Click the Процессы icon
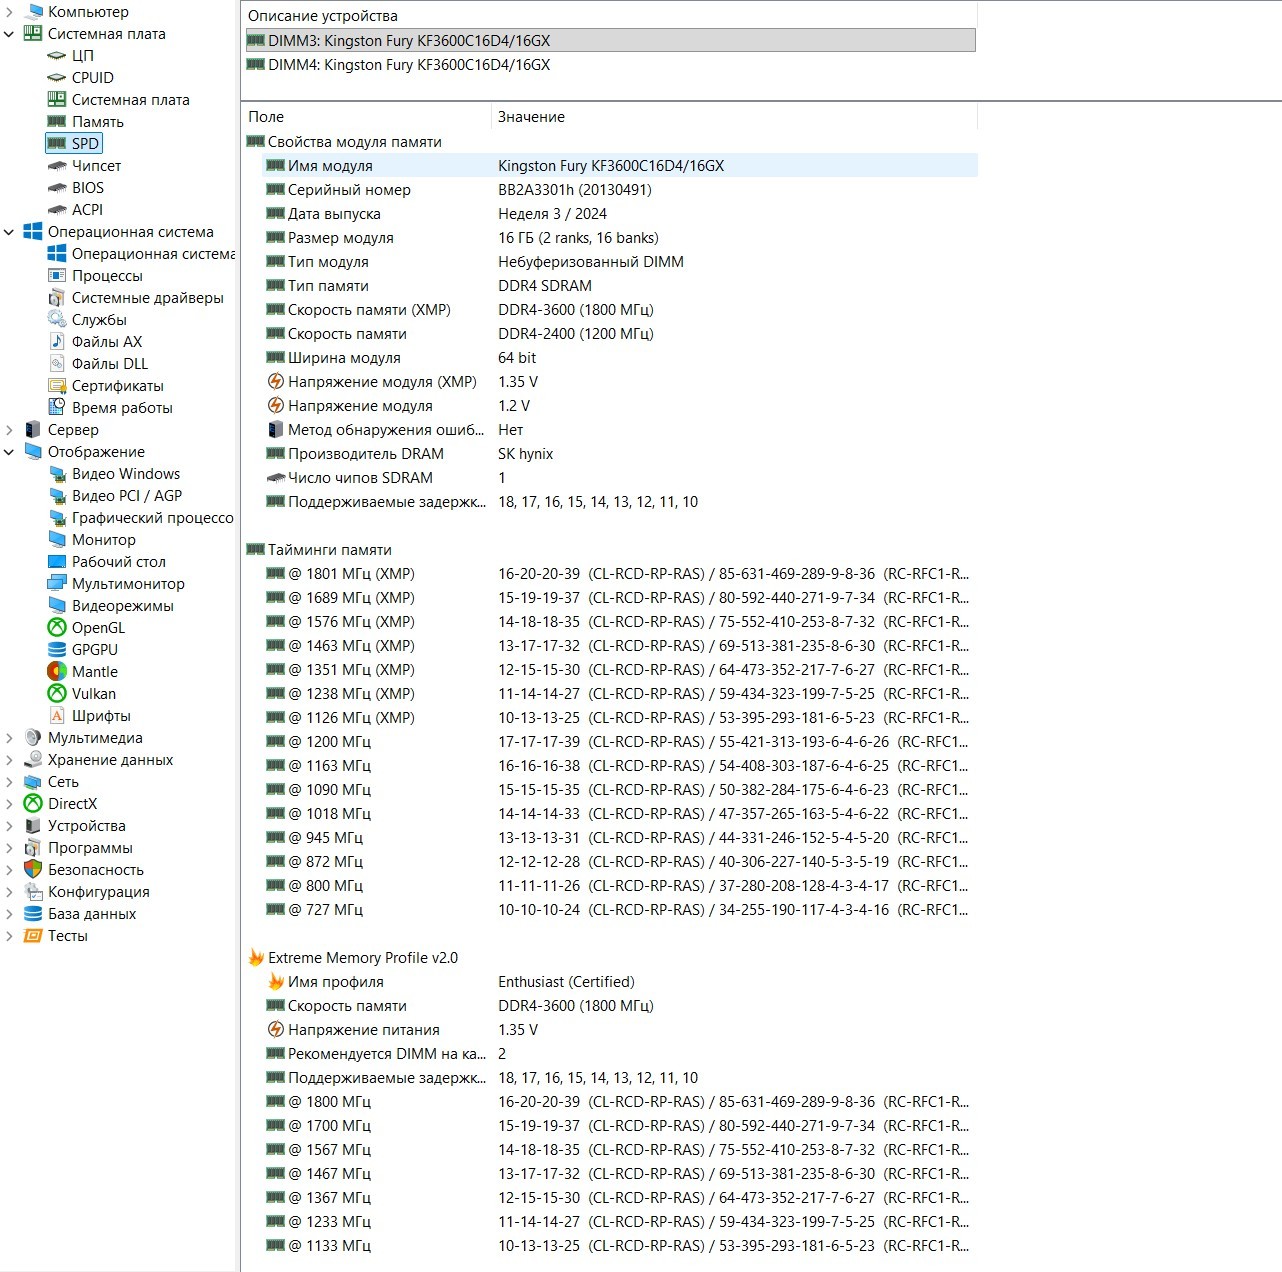 point(57,275)
